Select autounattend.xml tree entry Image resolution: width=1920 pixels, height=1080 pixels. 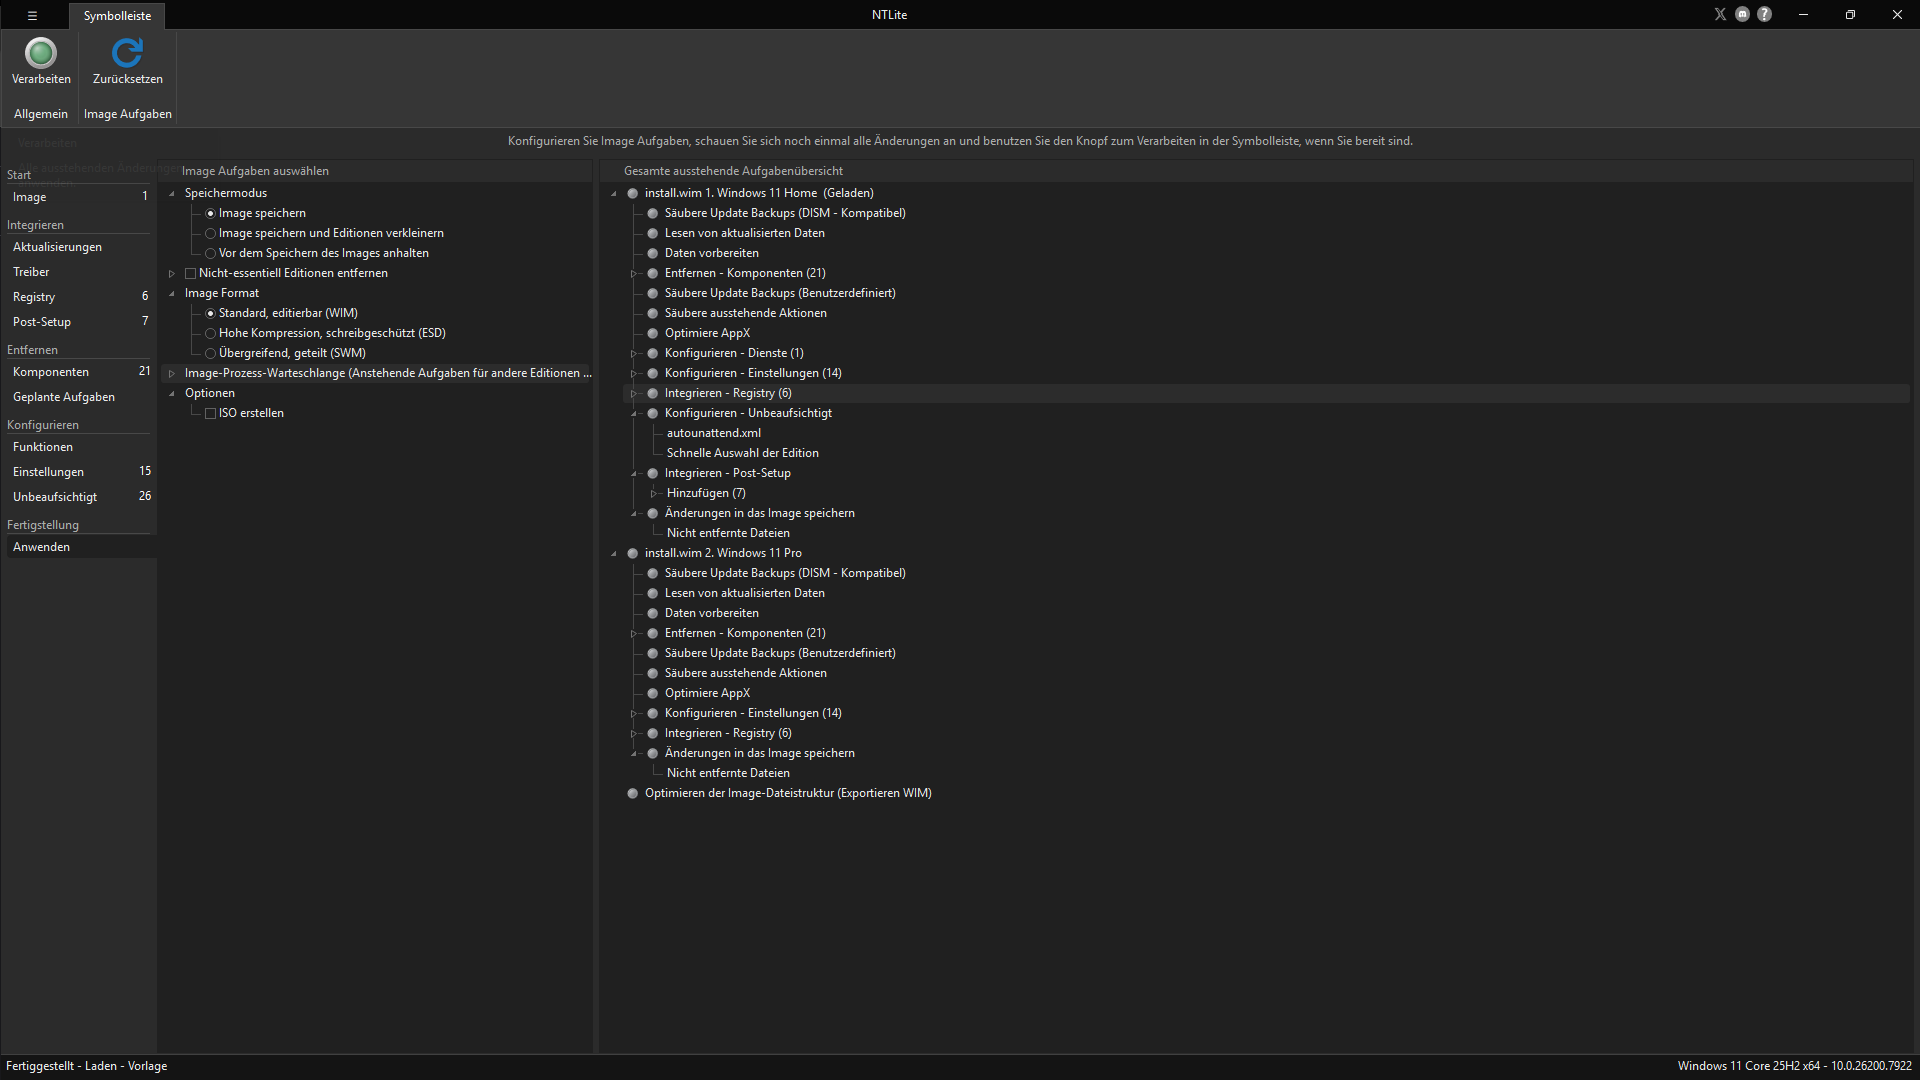714,433
